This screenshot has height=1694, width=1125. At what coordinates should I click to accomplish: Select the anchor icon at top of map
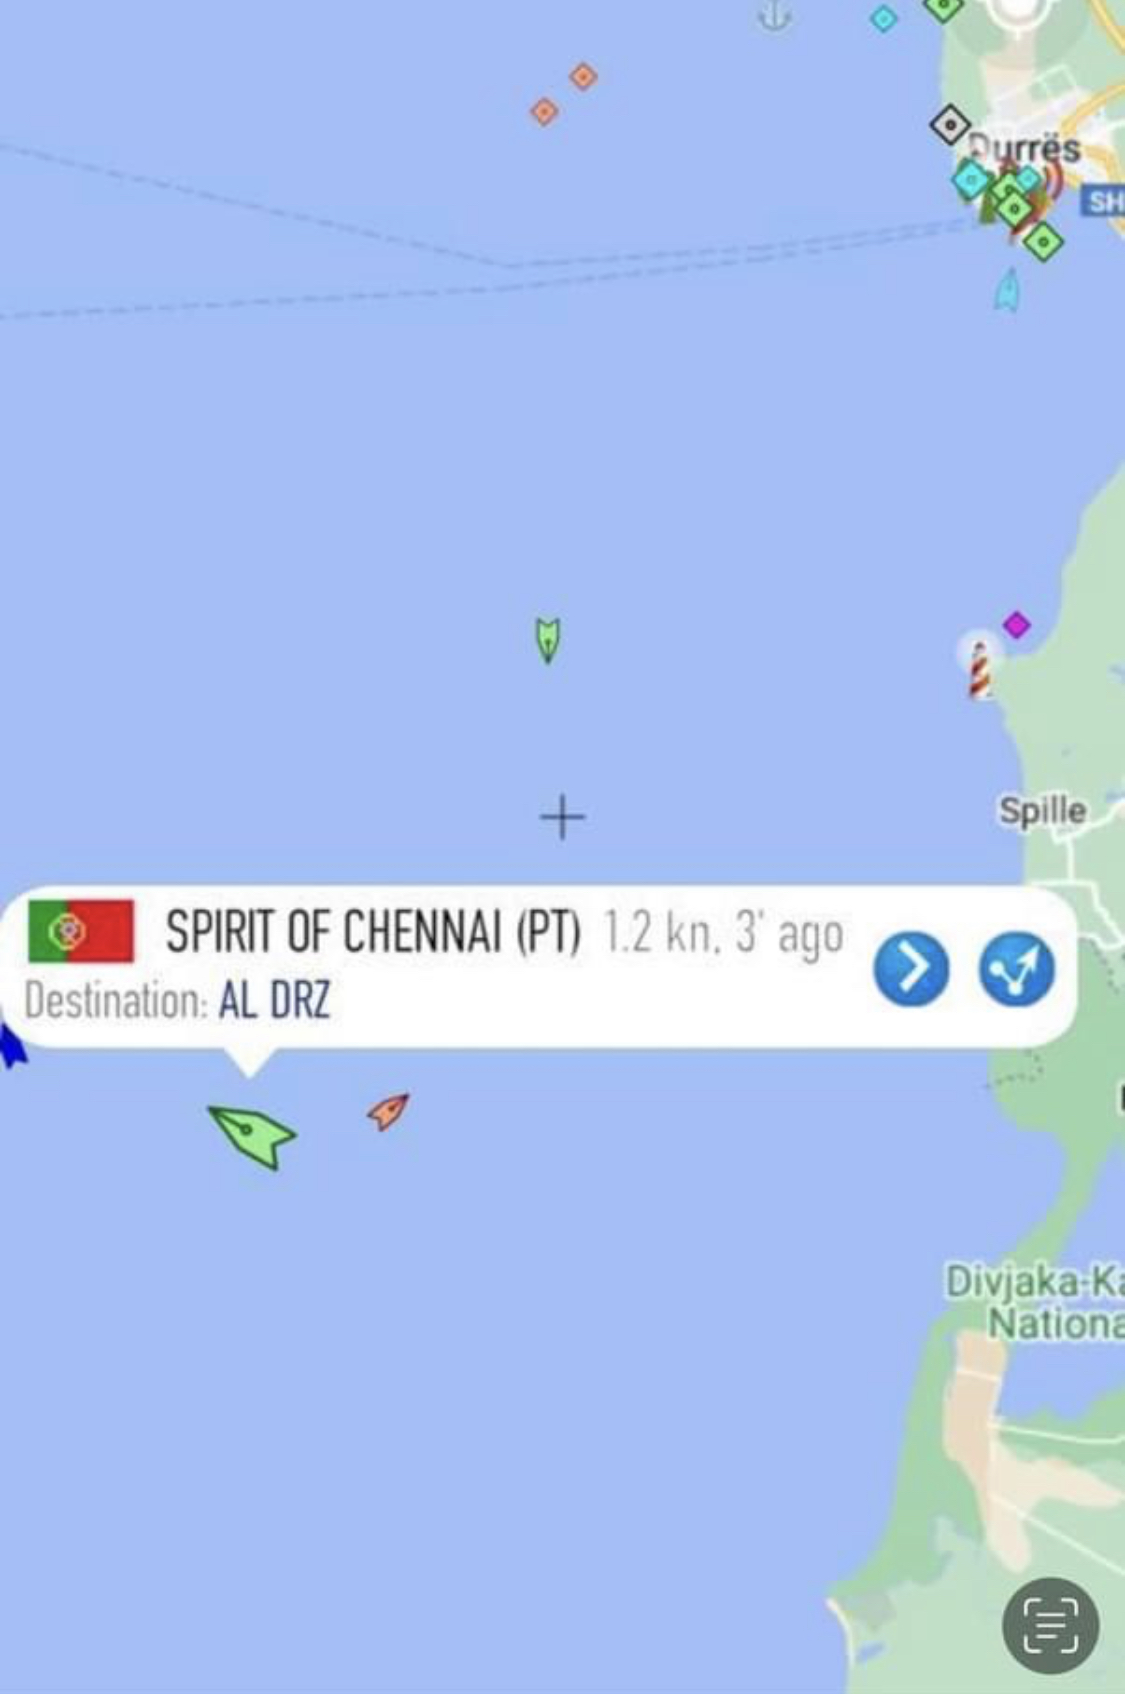point(773,15)
